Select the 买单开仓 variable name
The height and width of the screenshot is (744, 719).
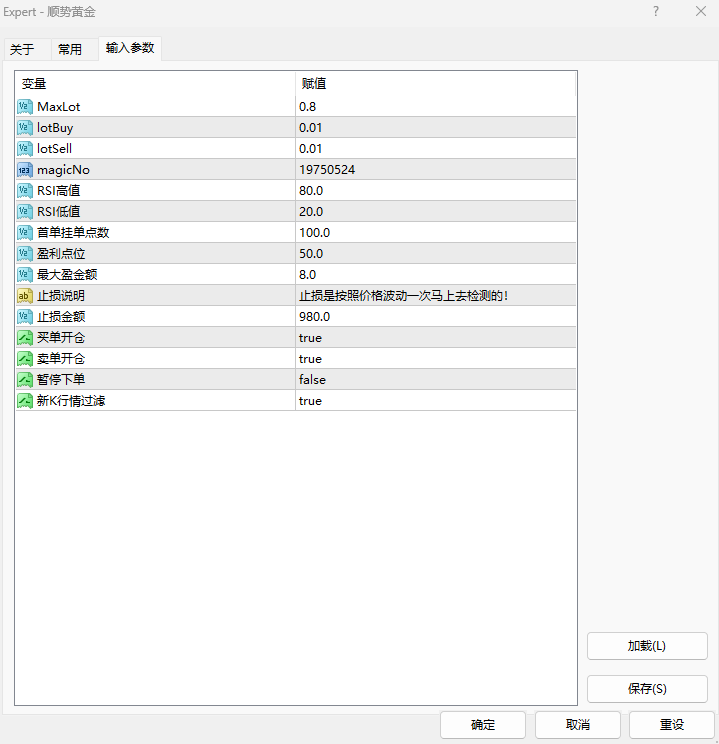tap(61, 338)
